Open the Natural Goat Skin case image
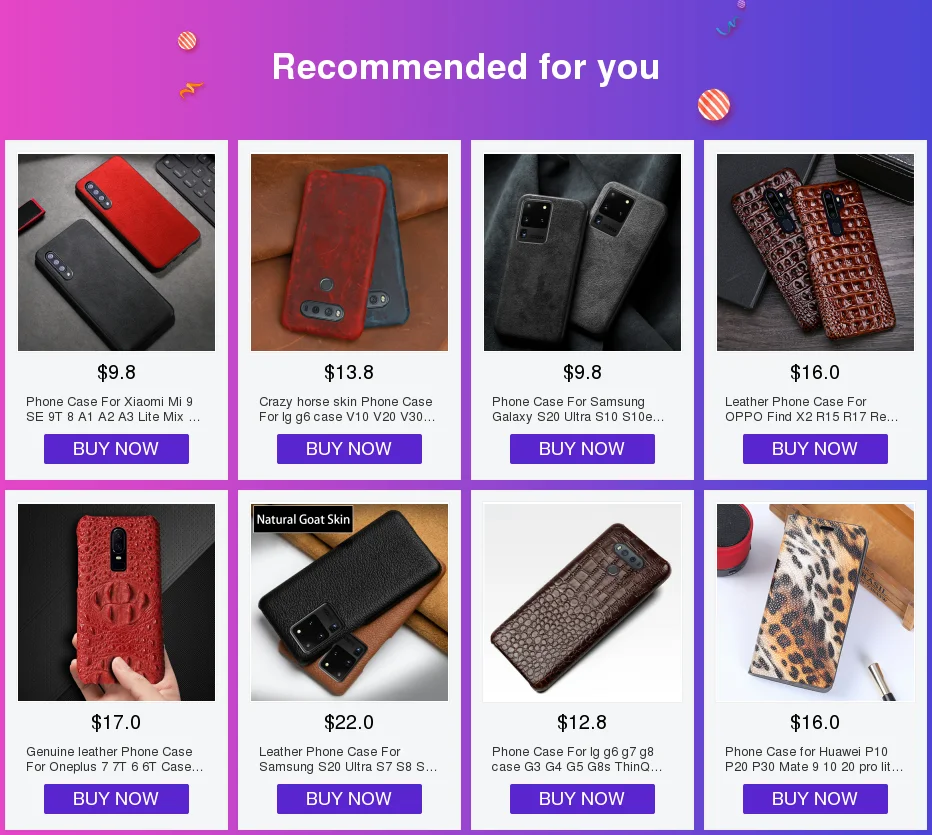932x835 pixels. [350, 602]
